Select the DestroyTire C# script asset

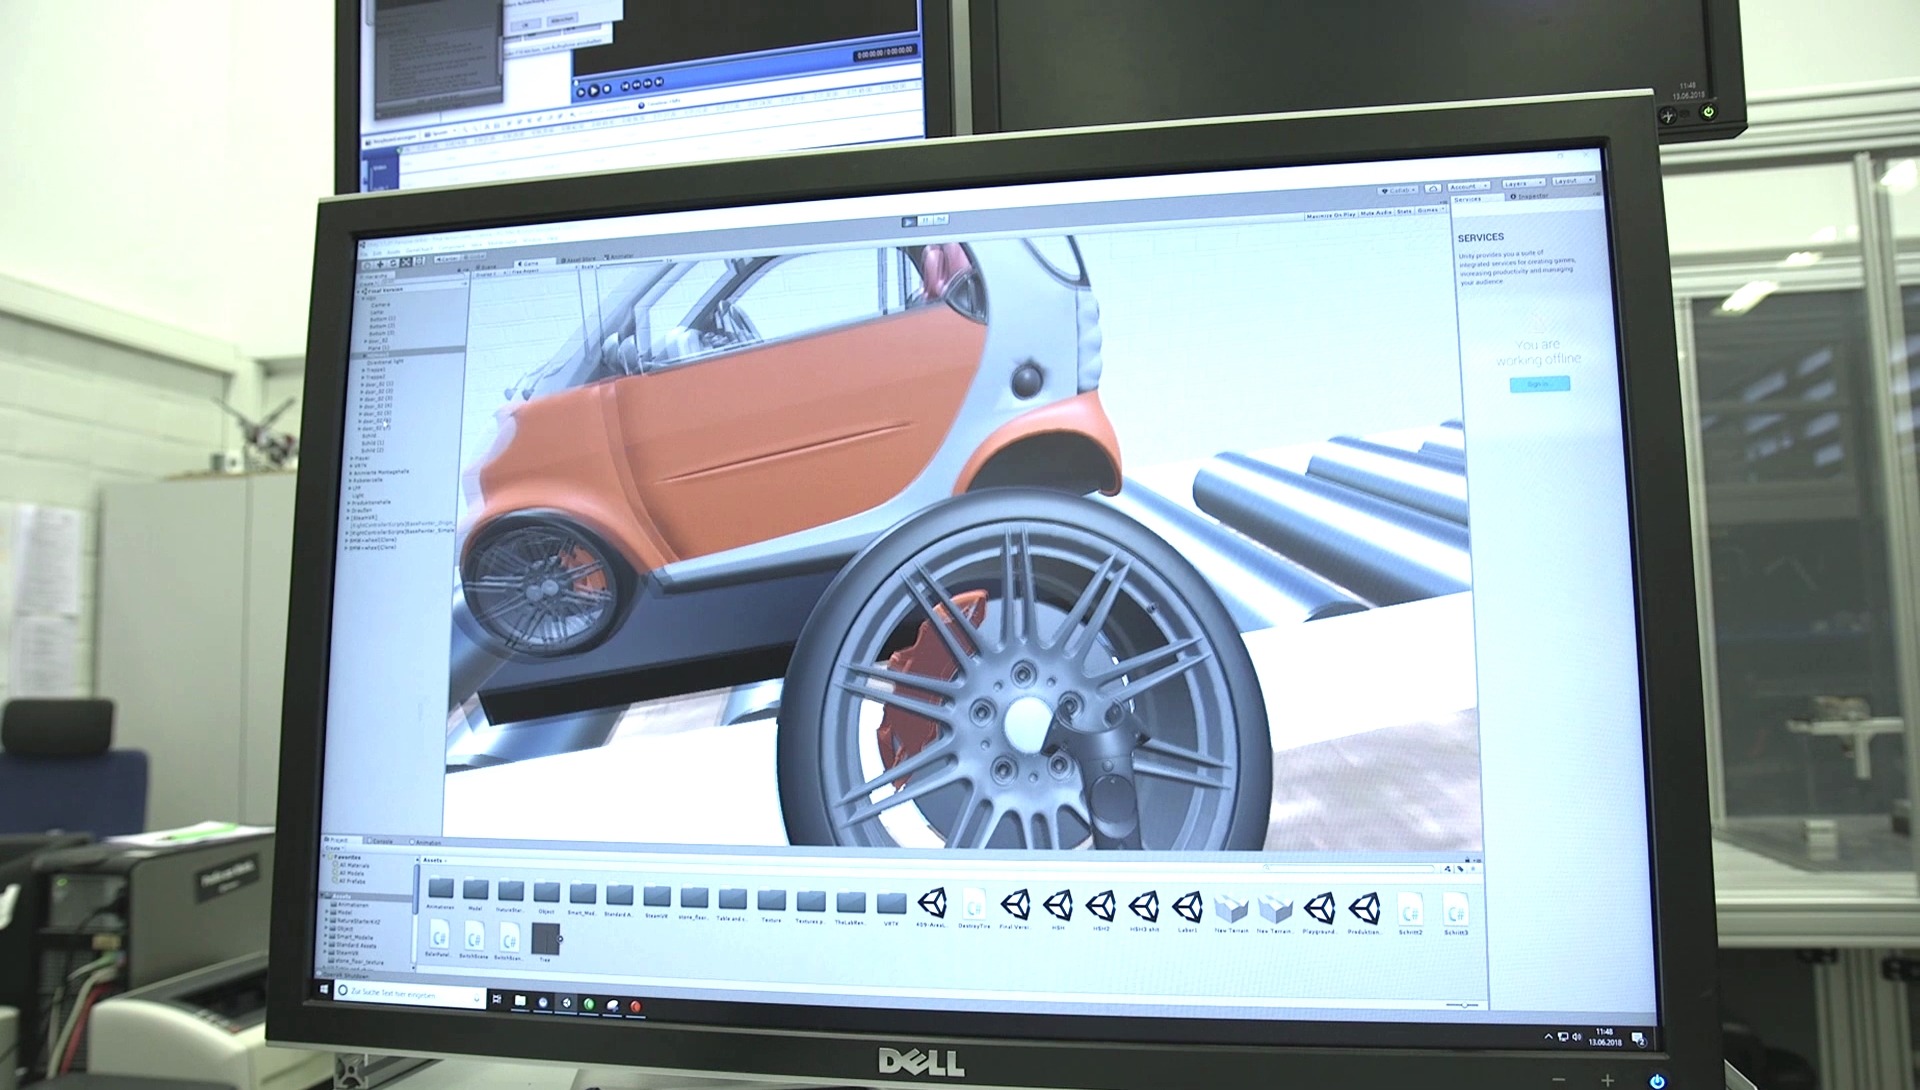pos(974,907)
